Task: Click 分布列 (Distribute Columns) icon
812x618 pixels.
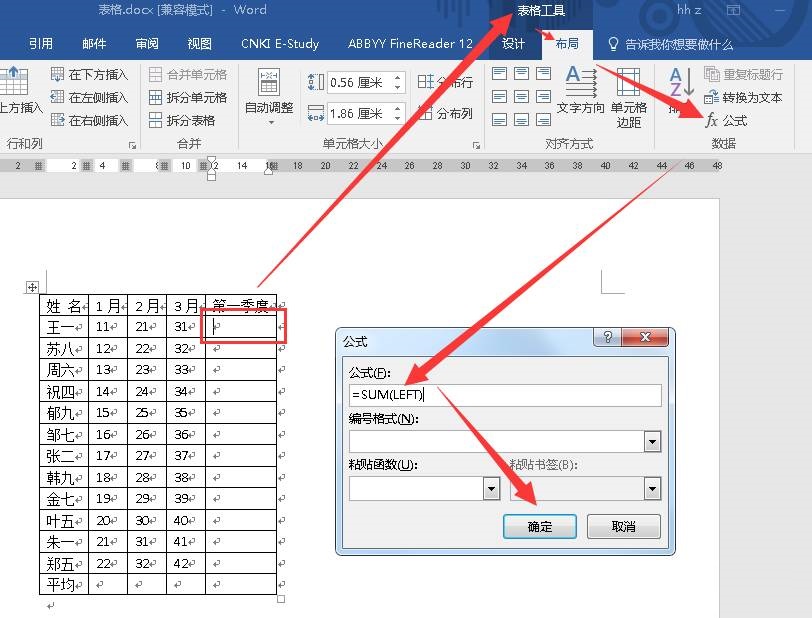Action: [426, 114]
